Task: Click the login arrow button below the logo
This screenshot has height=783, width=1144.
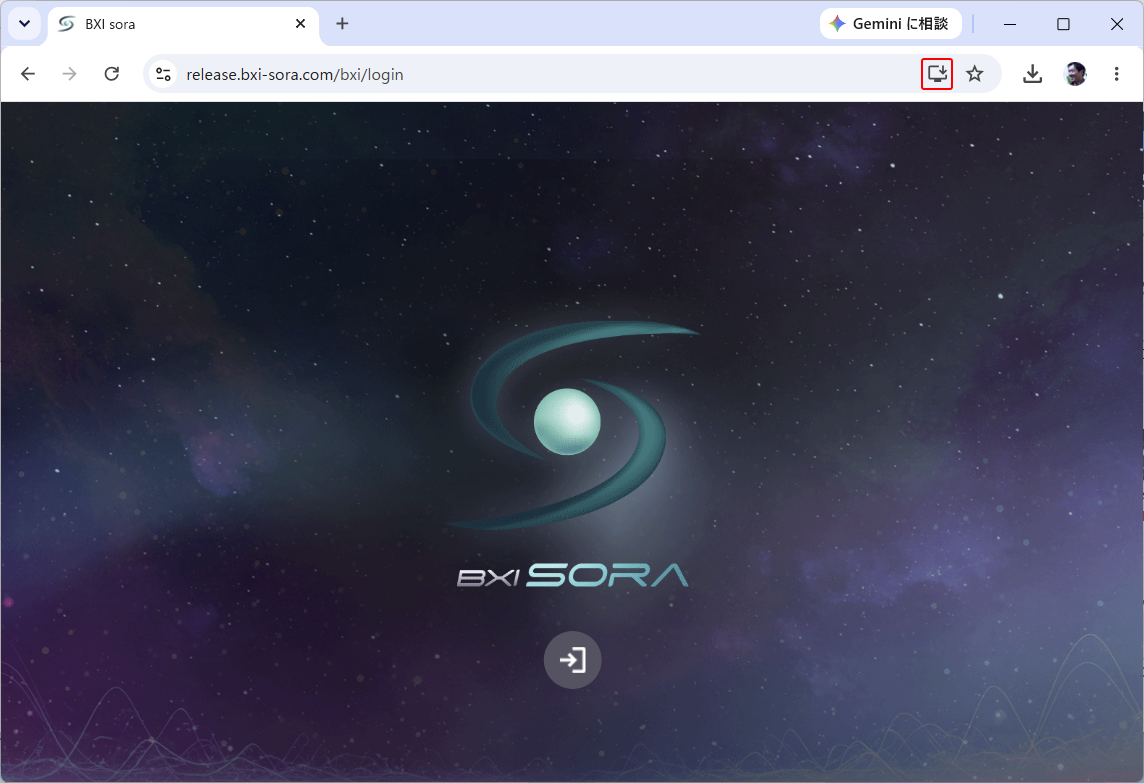Action: click(573, 660)
